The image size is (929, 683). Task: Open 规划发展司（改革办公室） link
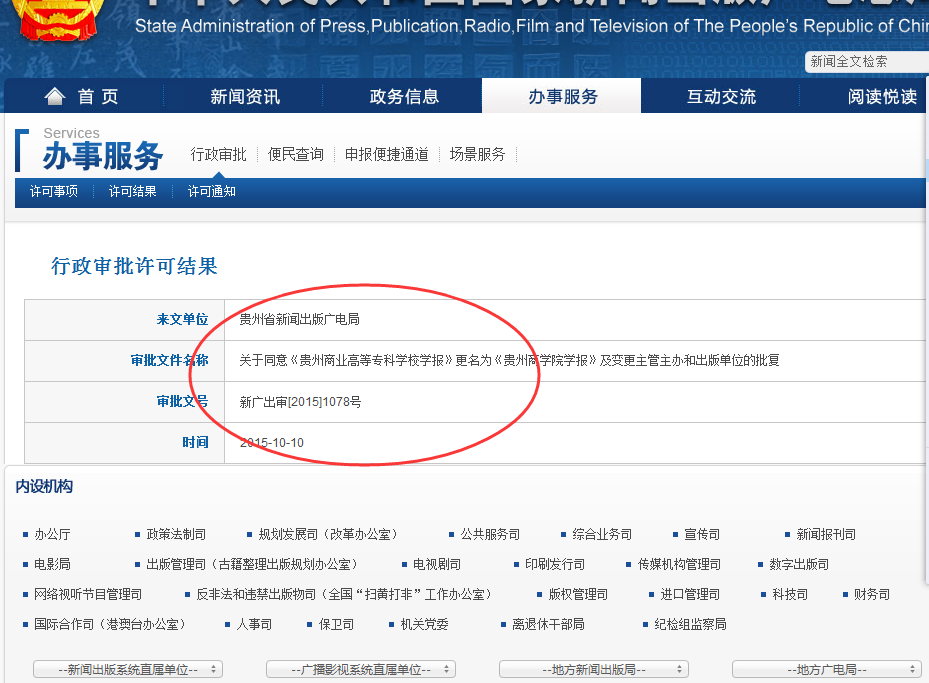click(329, 534)
